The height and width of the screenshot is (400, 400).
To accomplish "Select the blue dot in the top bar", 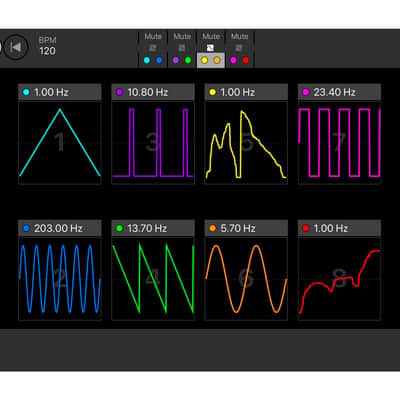I will [159, 60].
